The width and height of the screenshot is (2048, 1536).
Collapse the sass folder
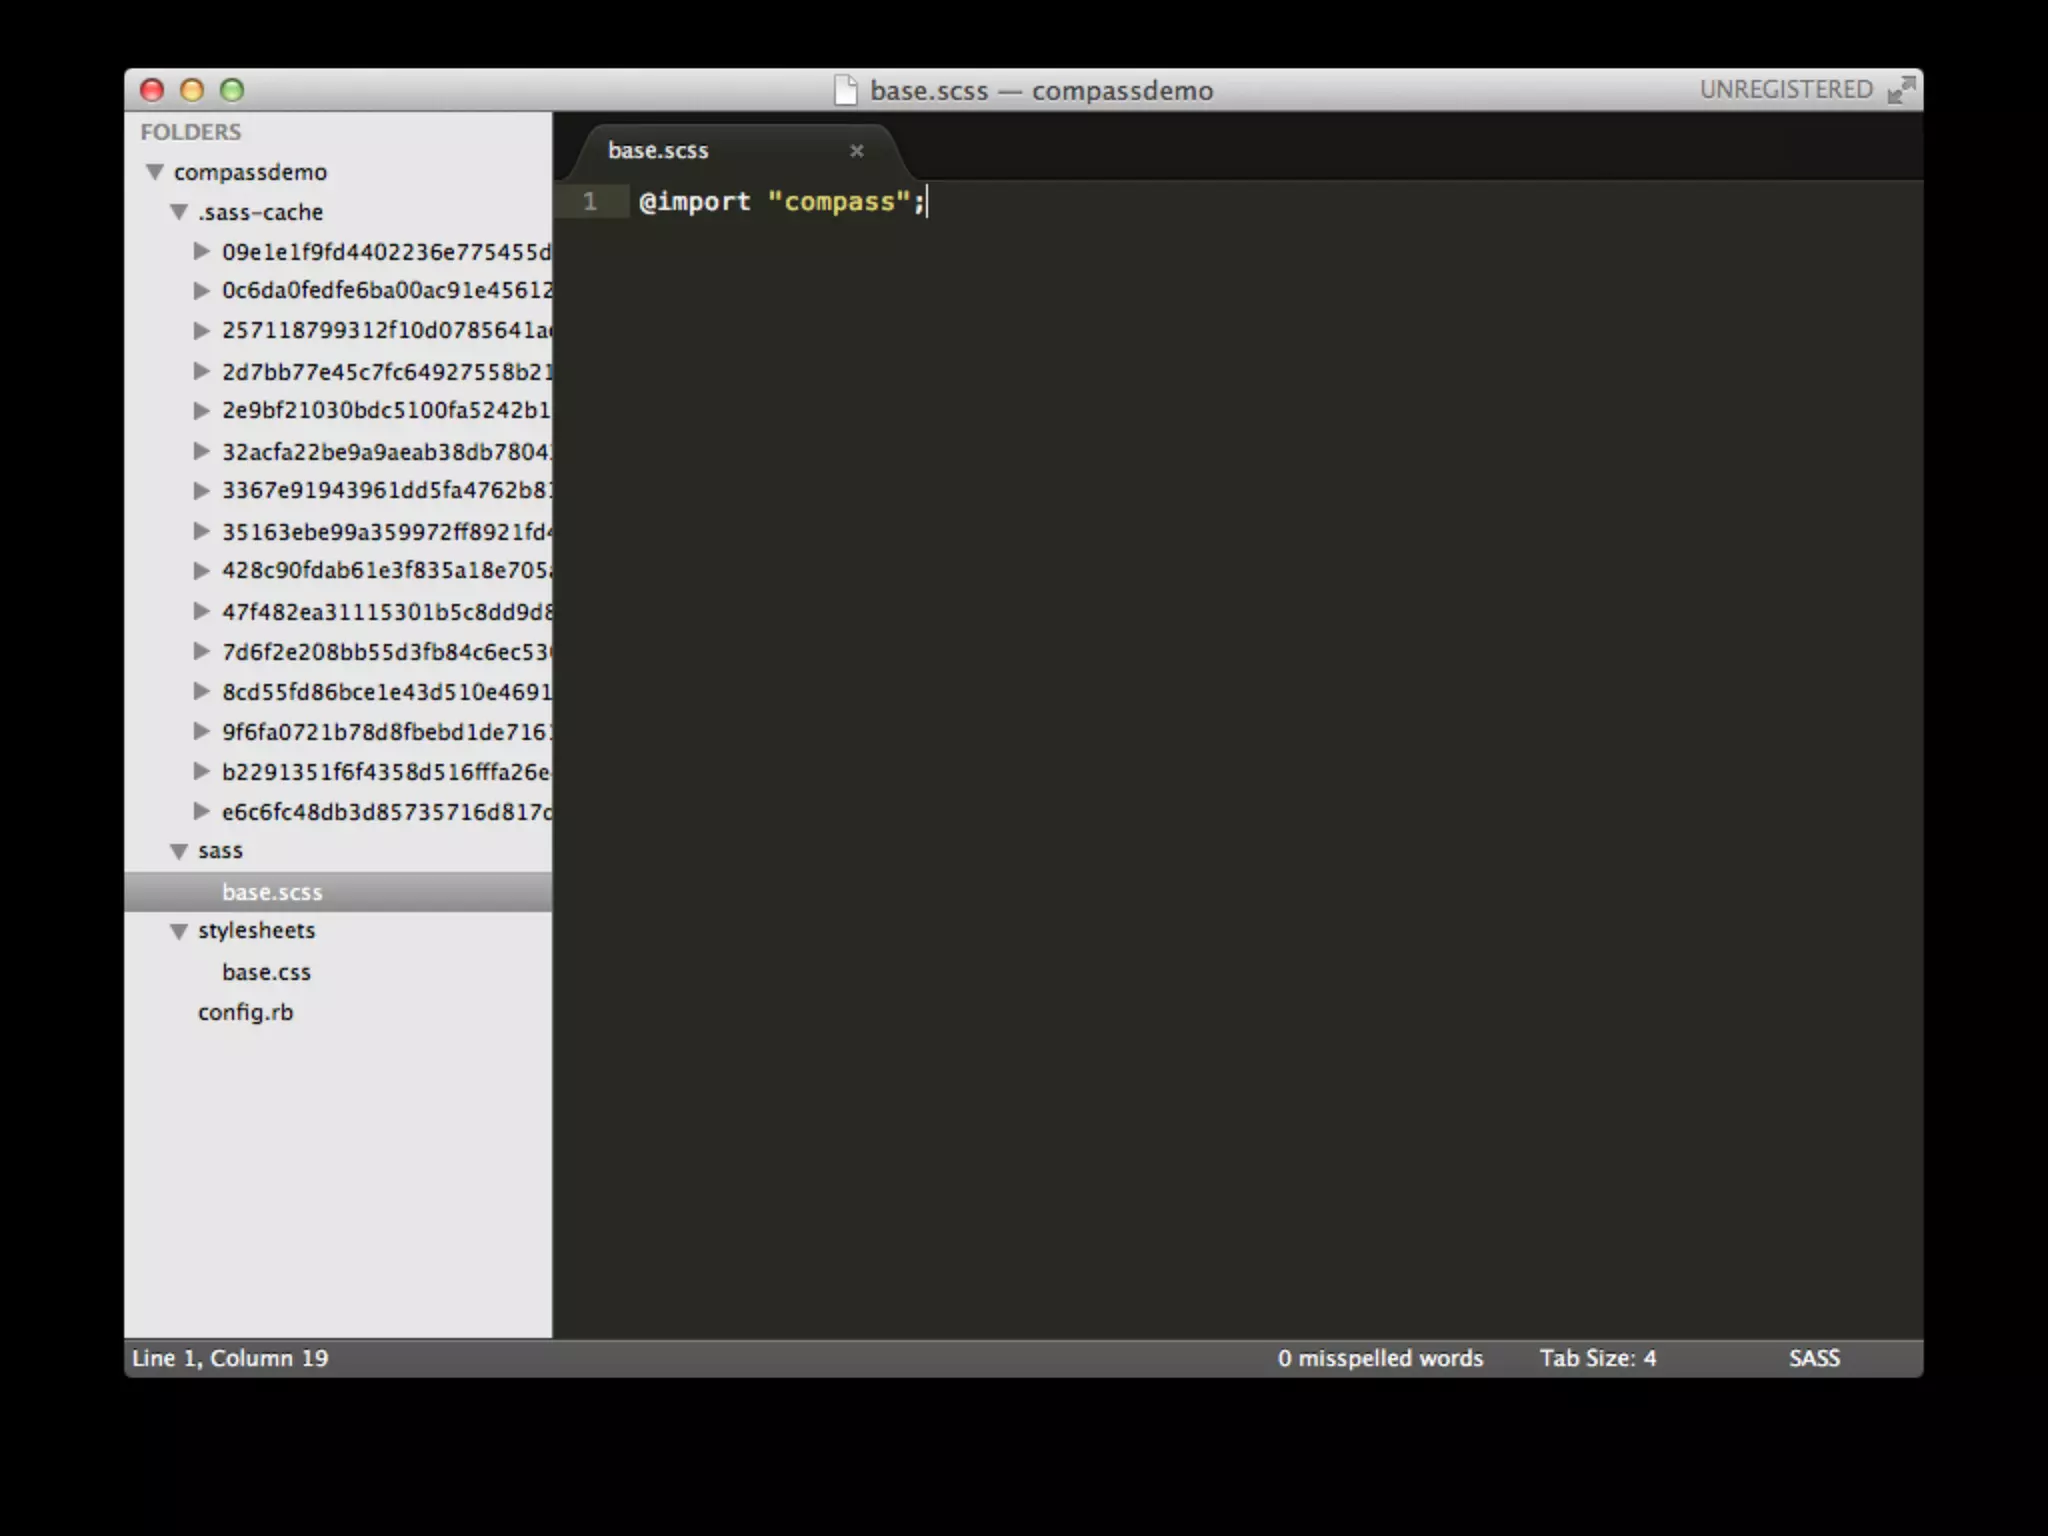click(179, 851)
